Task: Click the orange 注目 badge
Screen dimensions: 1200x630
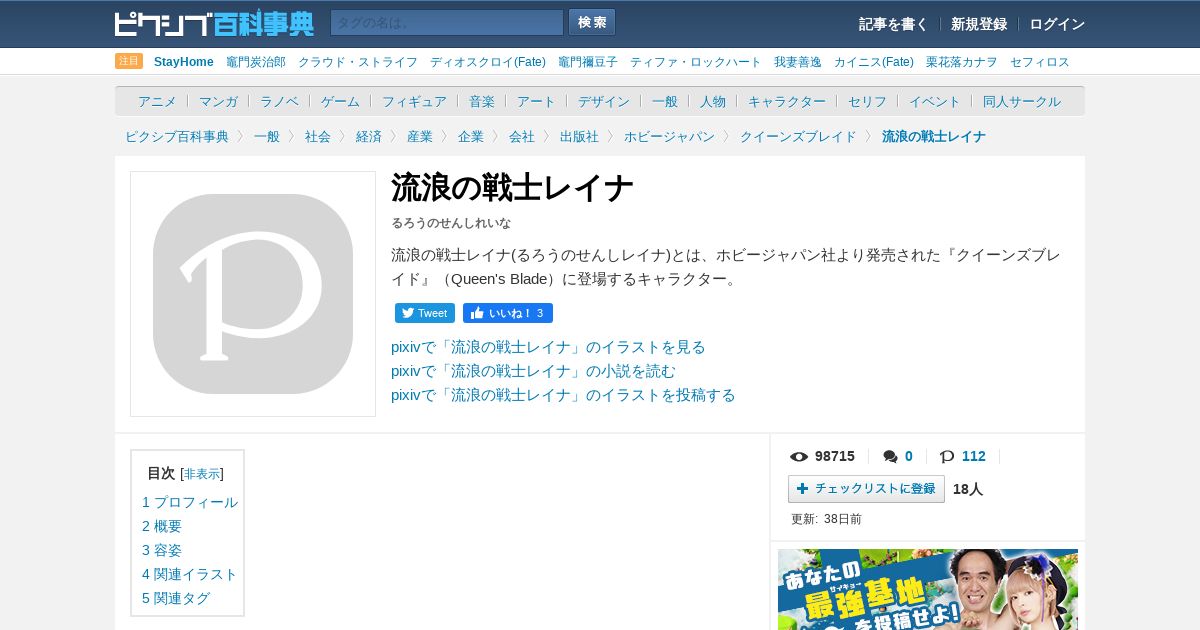Action: point(129,61)
